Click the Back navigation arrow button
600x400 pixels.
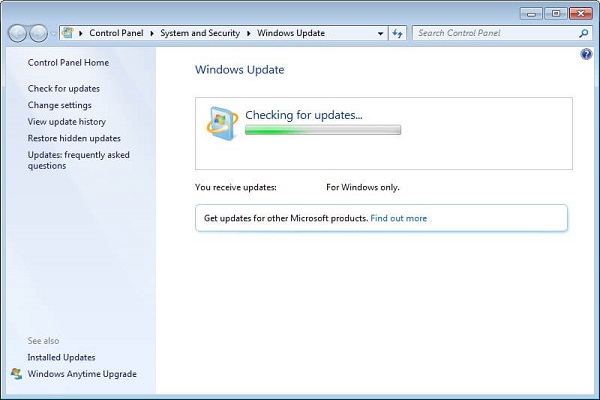tap(17, 33)
